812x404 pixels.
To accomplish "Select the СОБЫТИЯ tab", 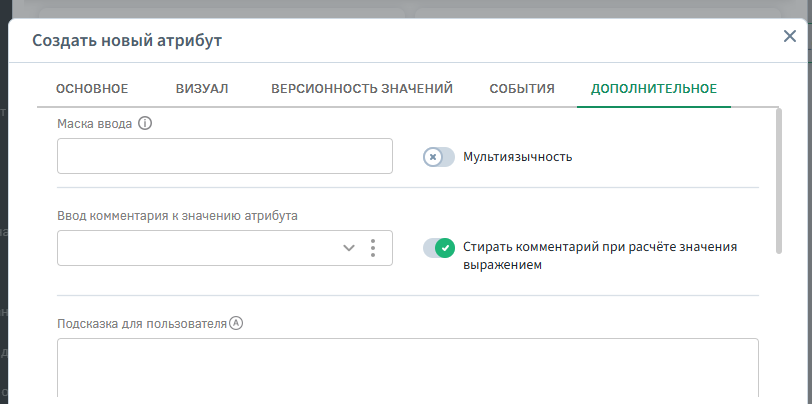I will 522,89.
